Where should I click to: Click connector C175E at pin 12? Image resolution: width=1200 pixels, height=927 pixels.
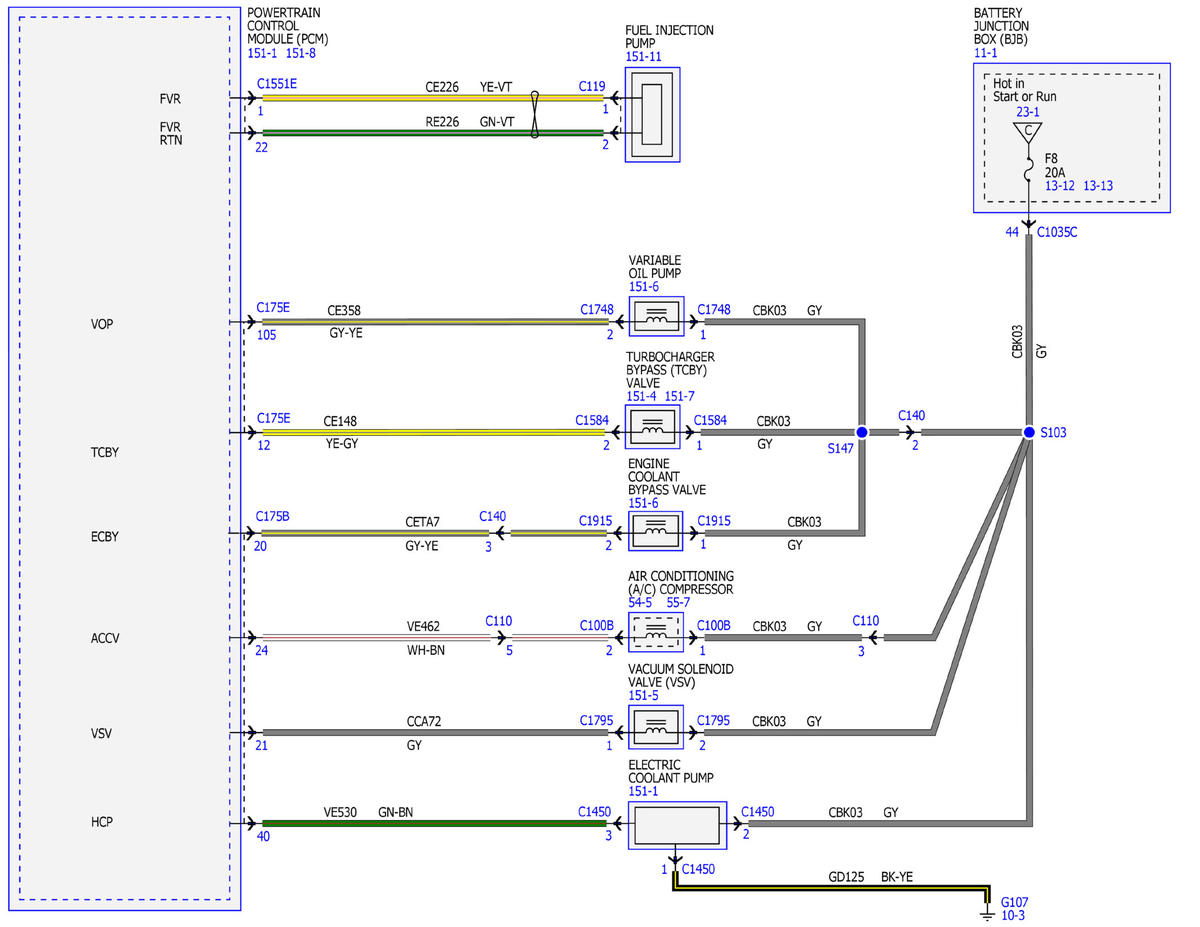point(273,419)
